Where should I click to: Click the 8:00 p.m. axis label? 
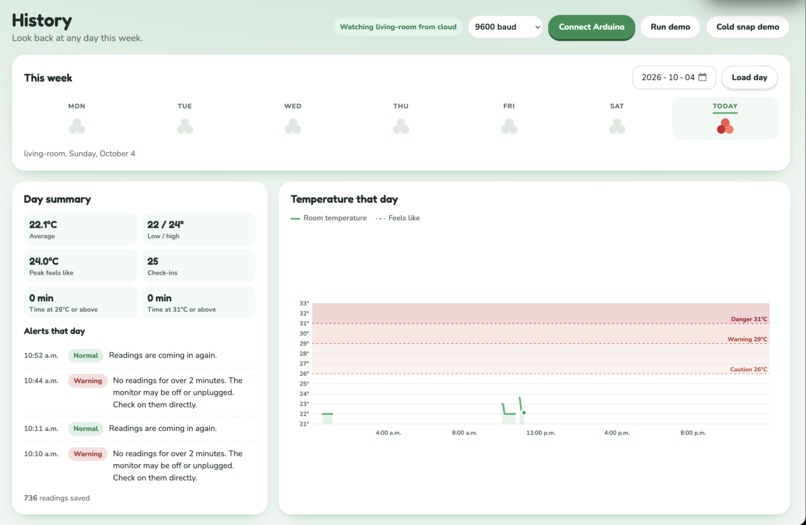tap(693, 433)
